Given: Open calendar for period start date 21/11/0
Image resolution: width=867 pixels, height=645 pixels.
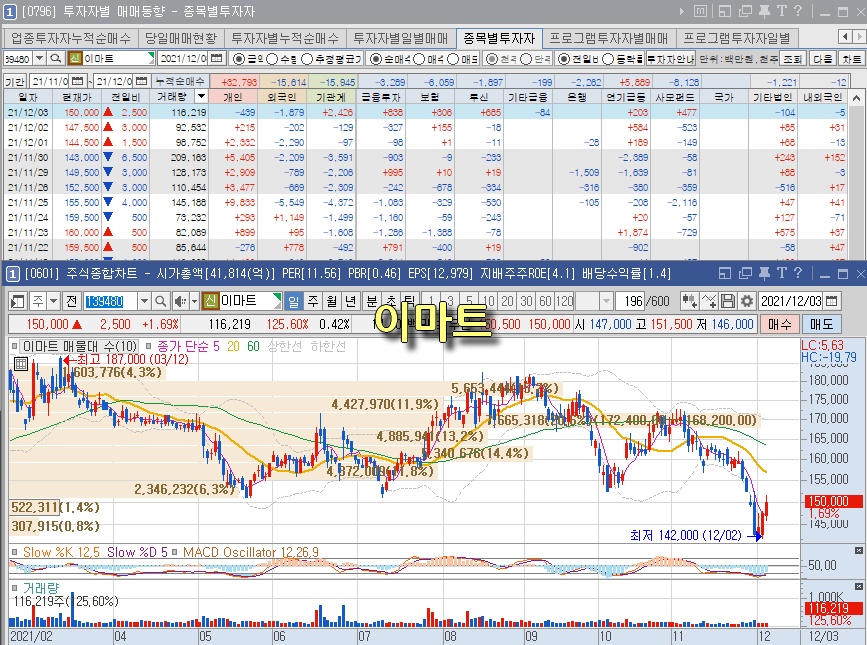Looking at the screenshot, I should [x=77, y=81].
